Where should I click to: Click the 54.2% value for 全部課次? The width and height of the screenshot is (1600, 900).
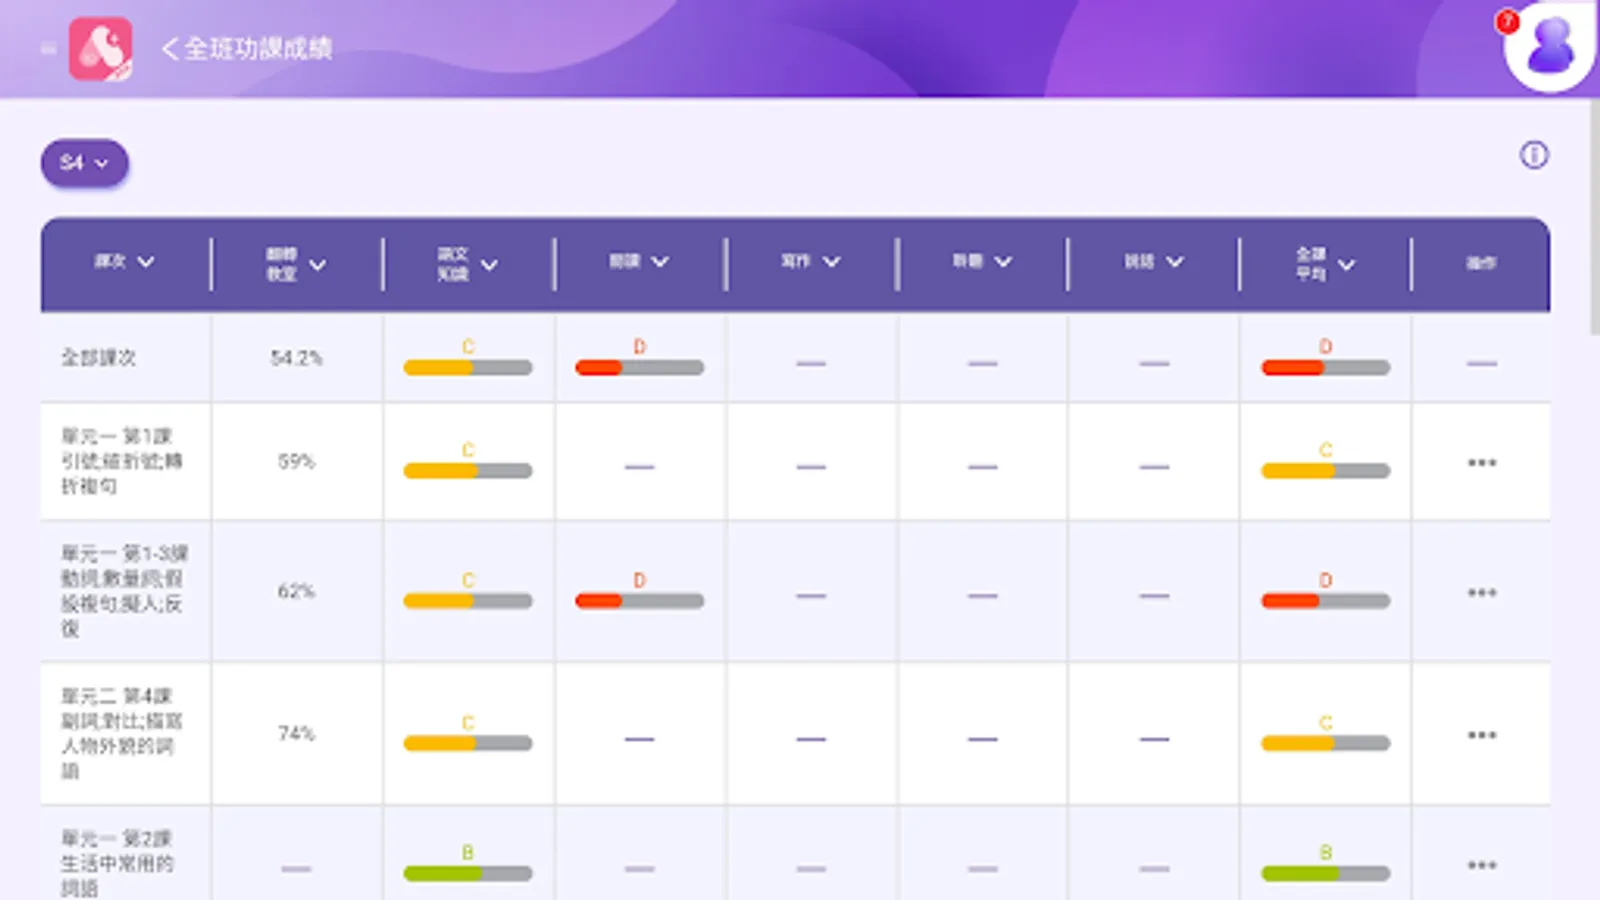tap(296, 358)
